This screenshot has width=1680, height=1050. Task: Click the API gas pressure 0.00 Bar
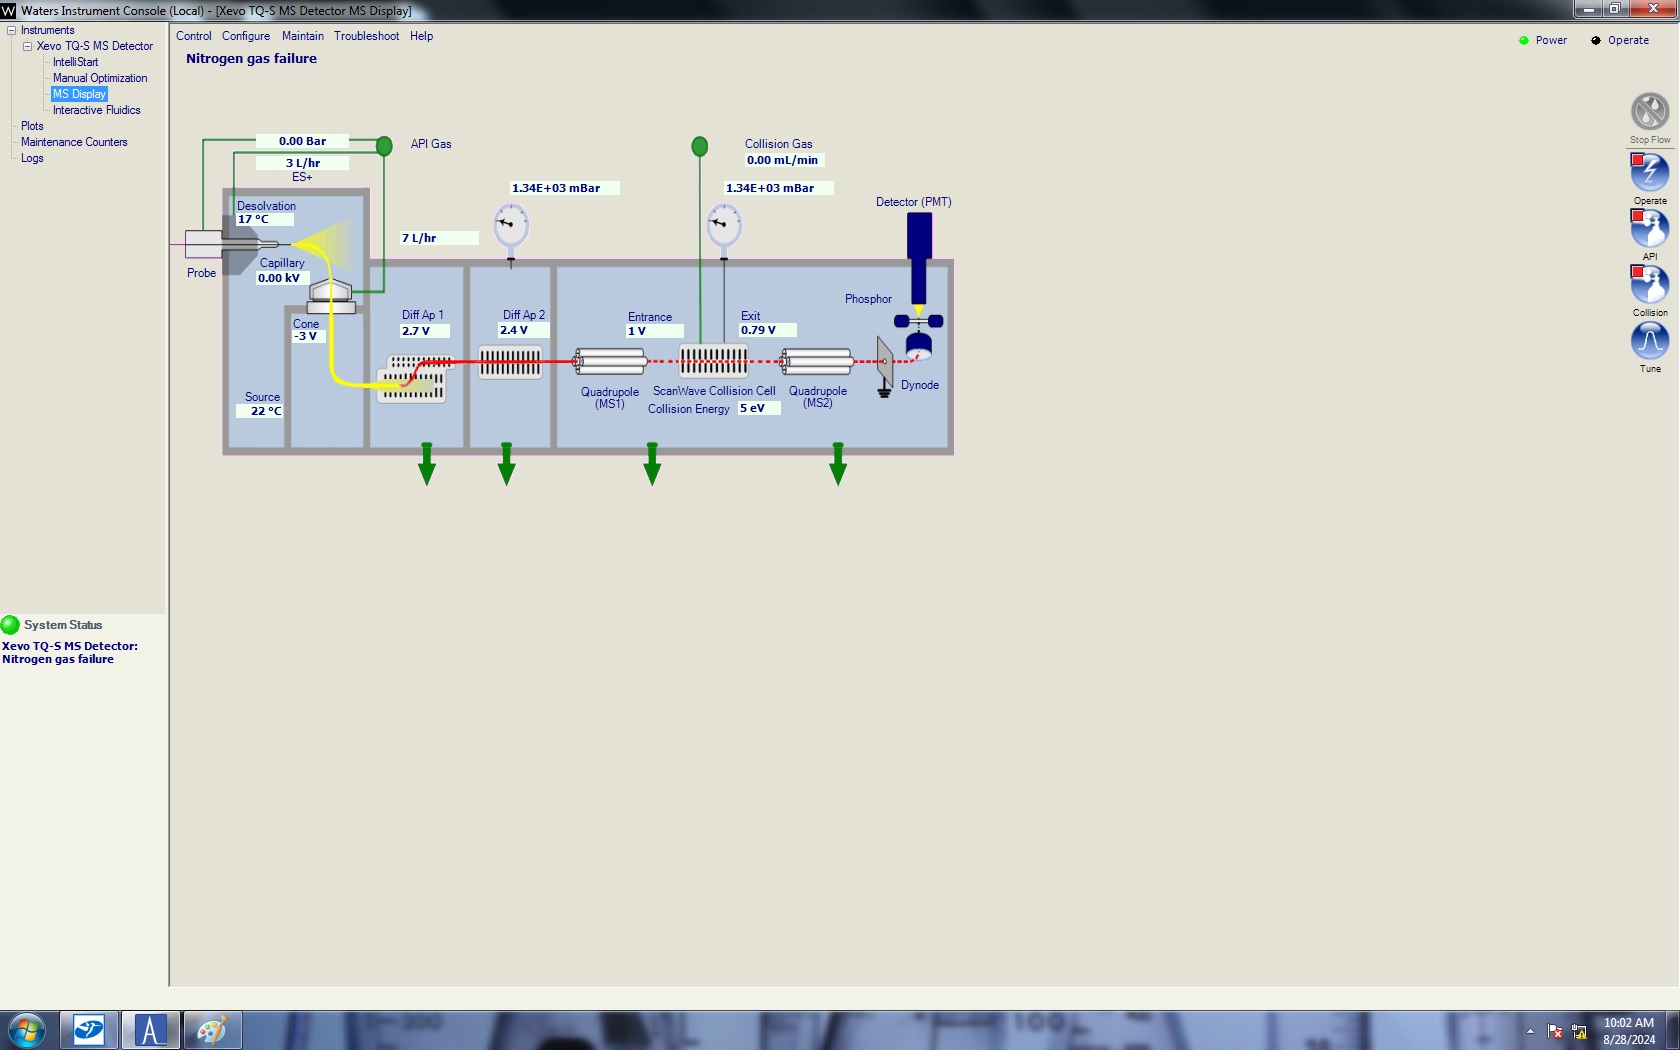pos(302,141)
